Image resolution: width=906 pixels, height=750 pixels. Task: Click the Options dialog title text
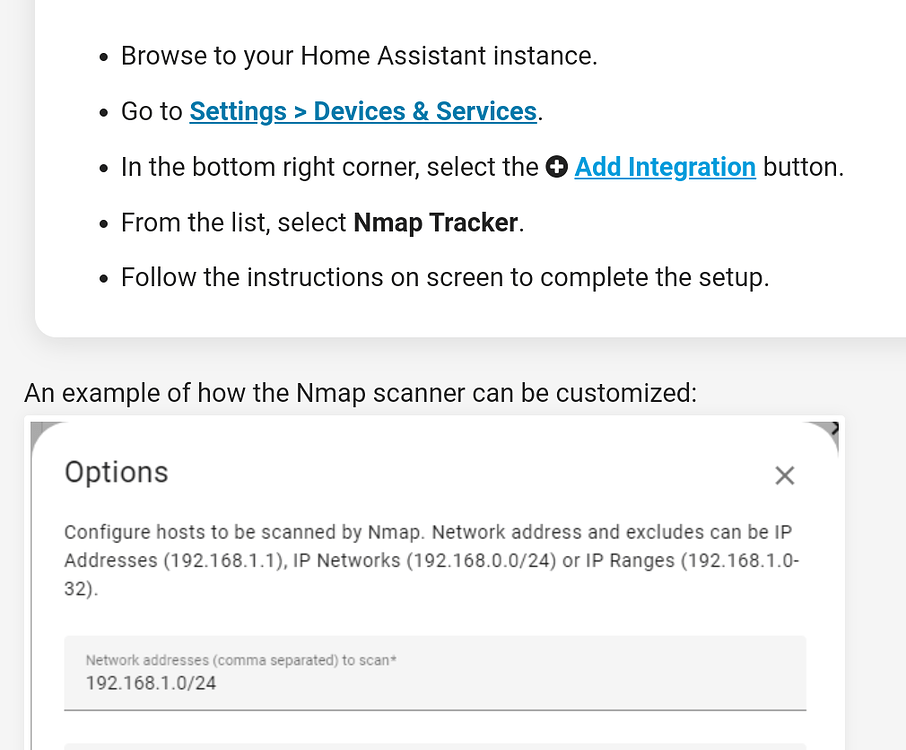[x=115, y=473]
